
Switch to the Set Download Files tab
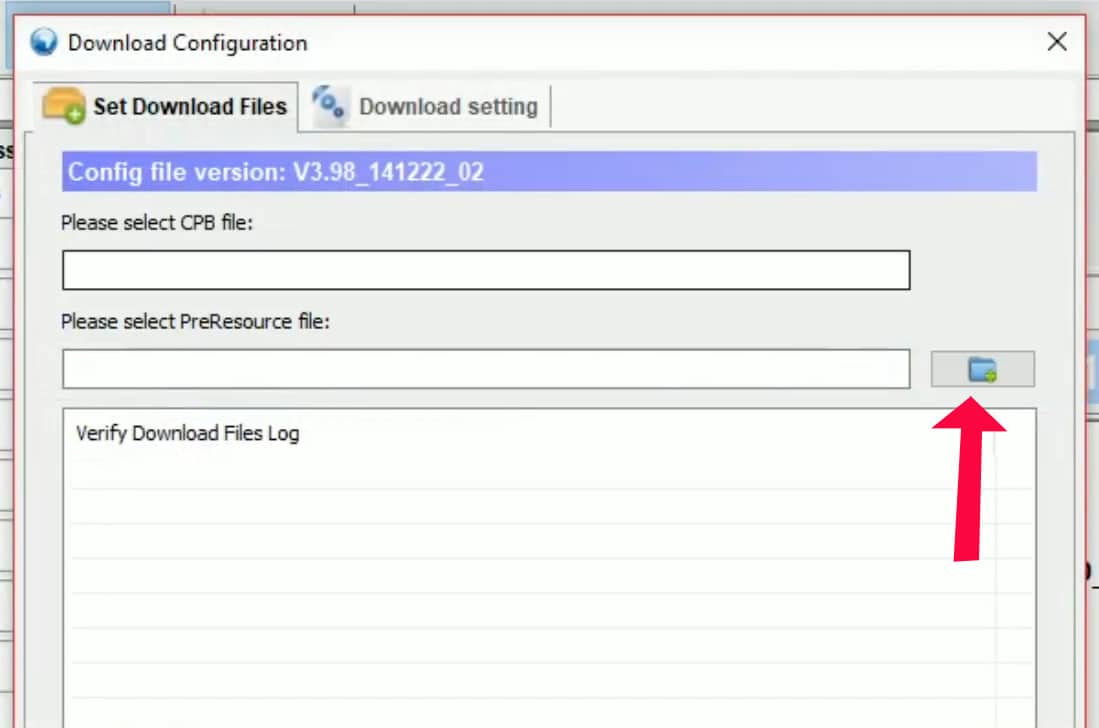[165, 107]
